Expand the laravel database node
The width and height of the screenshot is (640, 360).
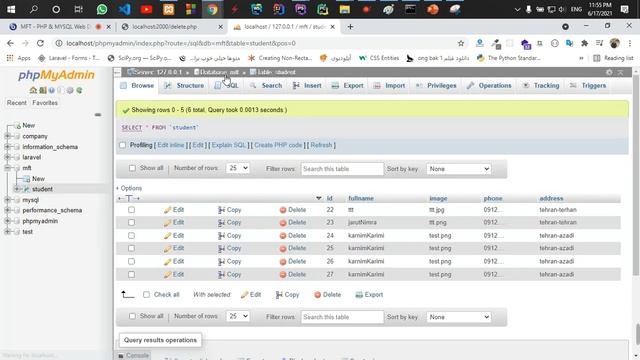[x=7, y=157]
